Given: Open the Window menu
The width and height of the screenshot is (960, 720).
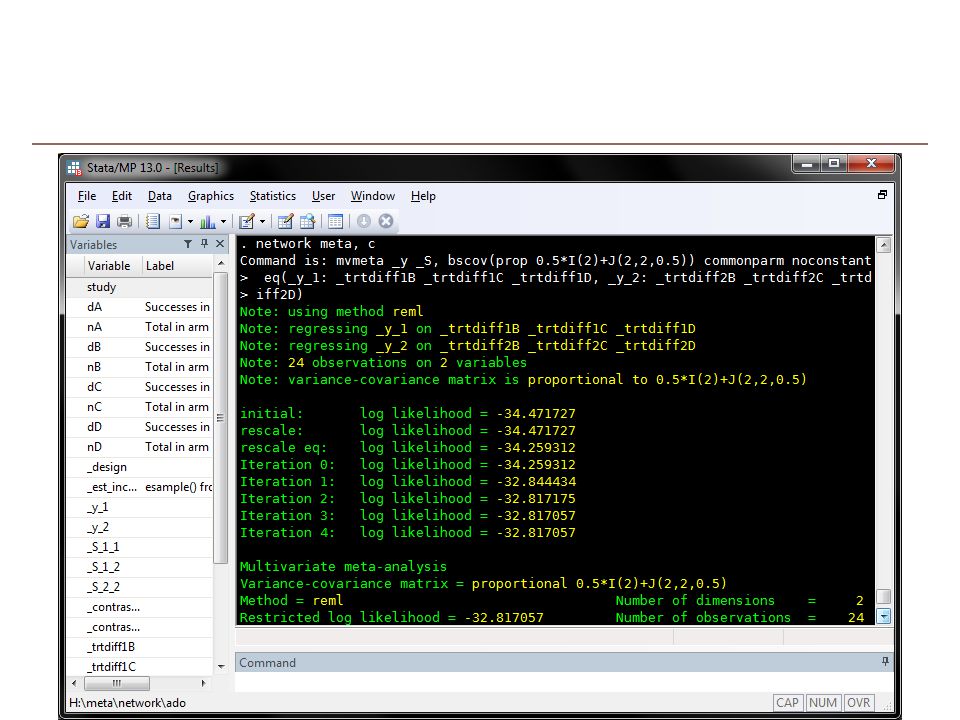Looking at the screenshot, I should click(x=373, y=196).
